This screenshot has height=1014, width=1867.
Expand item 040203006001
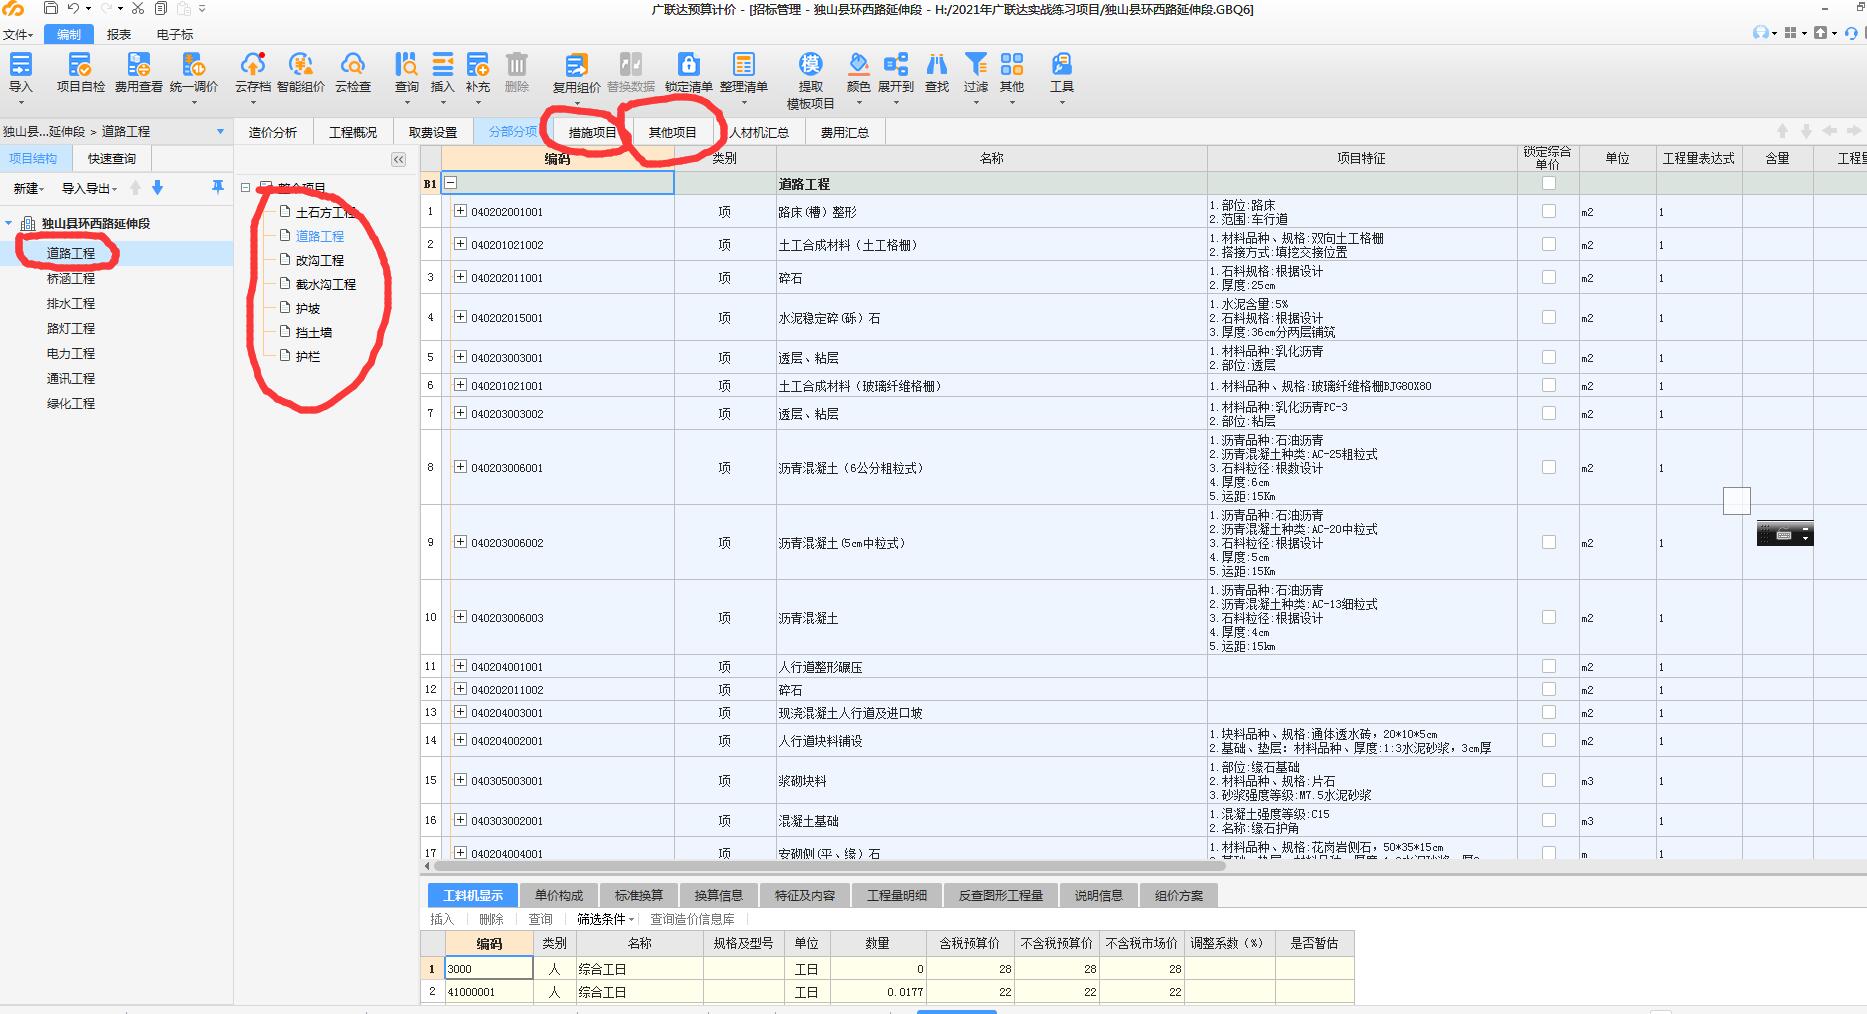click(461, 467)
